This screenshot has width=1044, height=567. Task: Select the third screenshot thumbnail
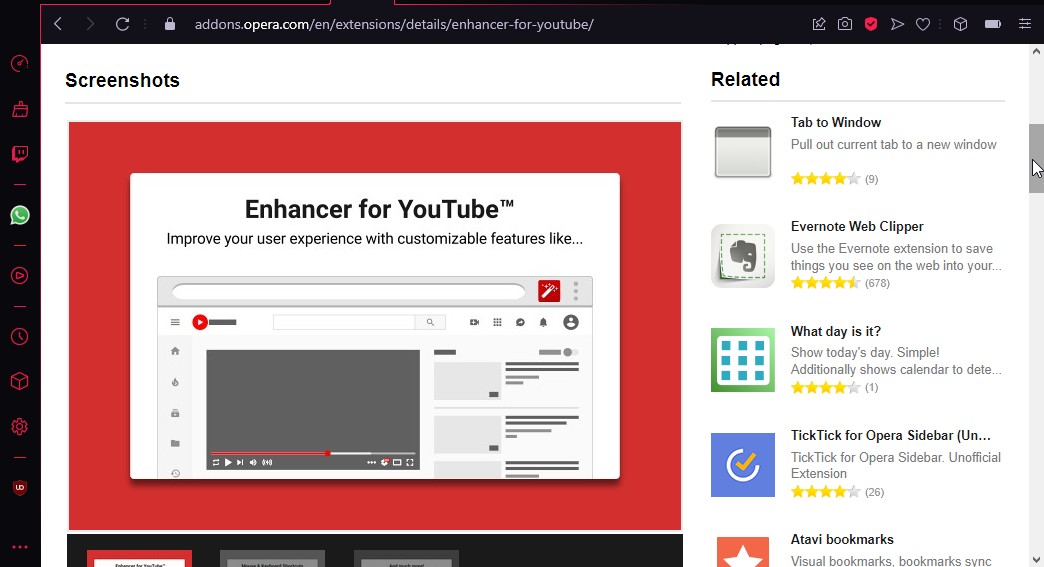(x=406, y=558)
